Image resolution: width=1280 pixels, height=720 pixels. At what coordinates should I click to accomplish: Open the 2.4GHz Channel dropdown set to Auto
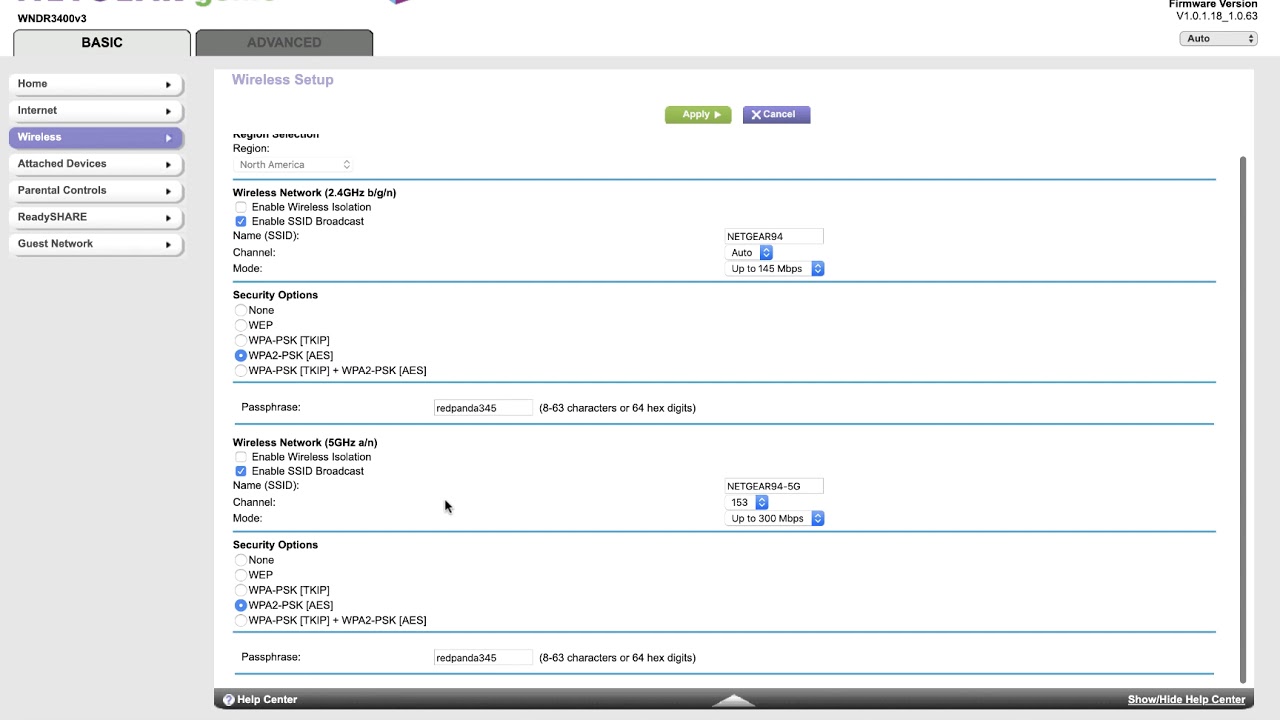pos(750,253)
